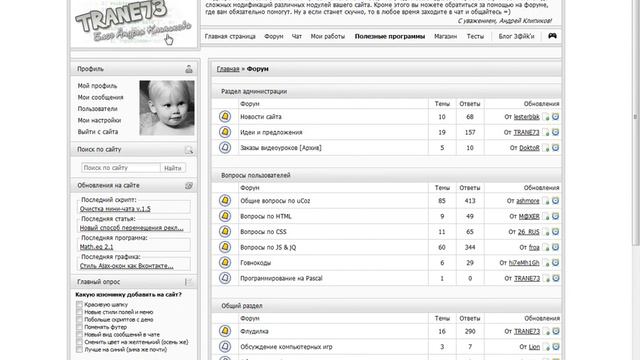The image size is (640, 360).
Task: Check the Побольше скриптов с демо option
Action: tap(79, 320)
